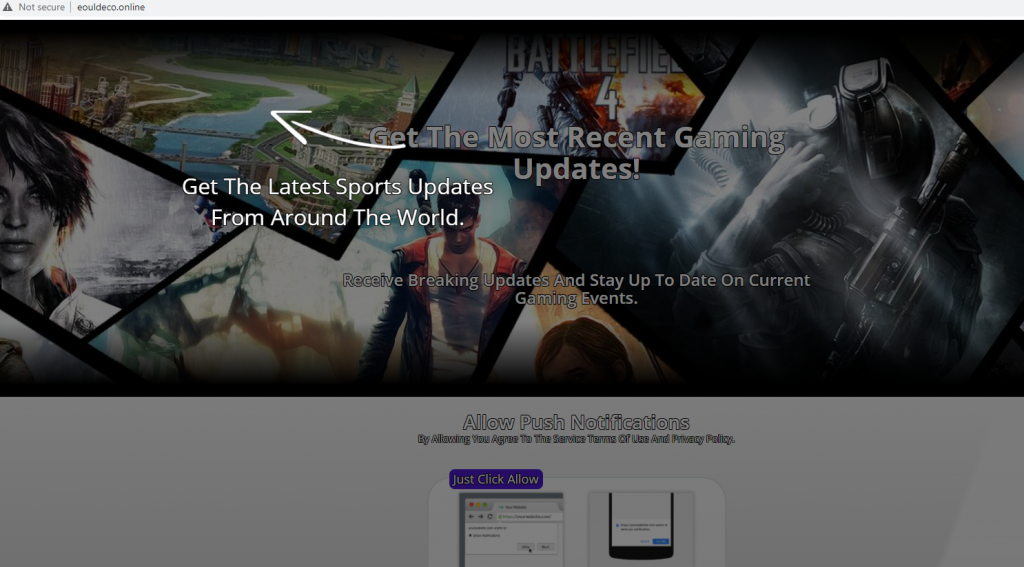Click the 'Allow Push Notifications' heading
The height and width of the screenshot is (567, 1024).
576,422
